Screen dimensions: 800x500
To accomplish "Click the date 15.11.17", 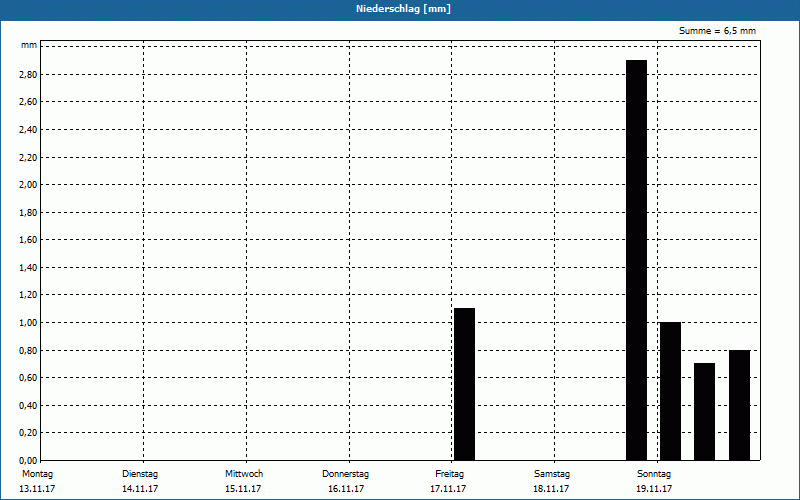I will click(243, 489).
